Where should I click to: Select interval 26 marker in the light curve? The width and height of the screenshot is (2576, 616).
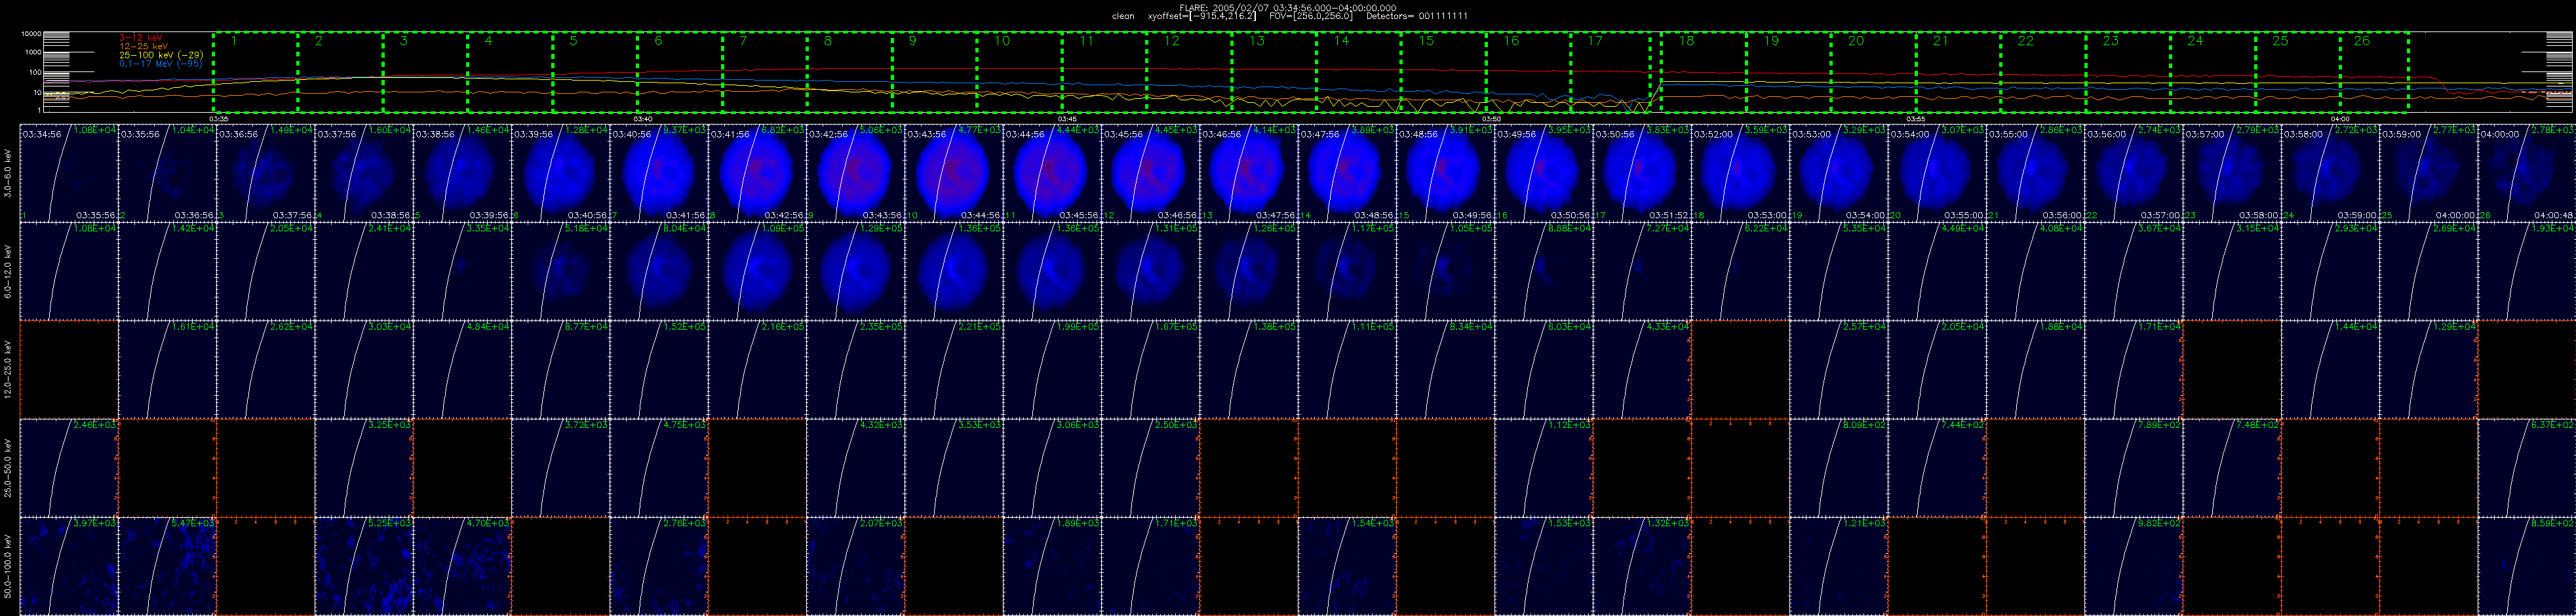click(2362, 41)
